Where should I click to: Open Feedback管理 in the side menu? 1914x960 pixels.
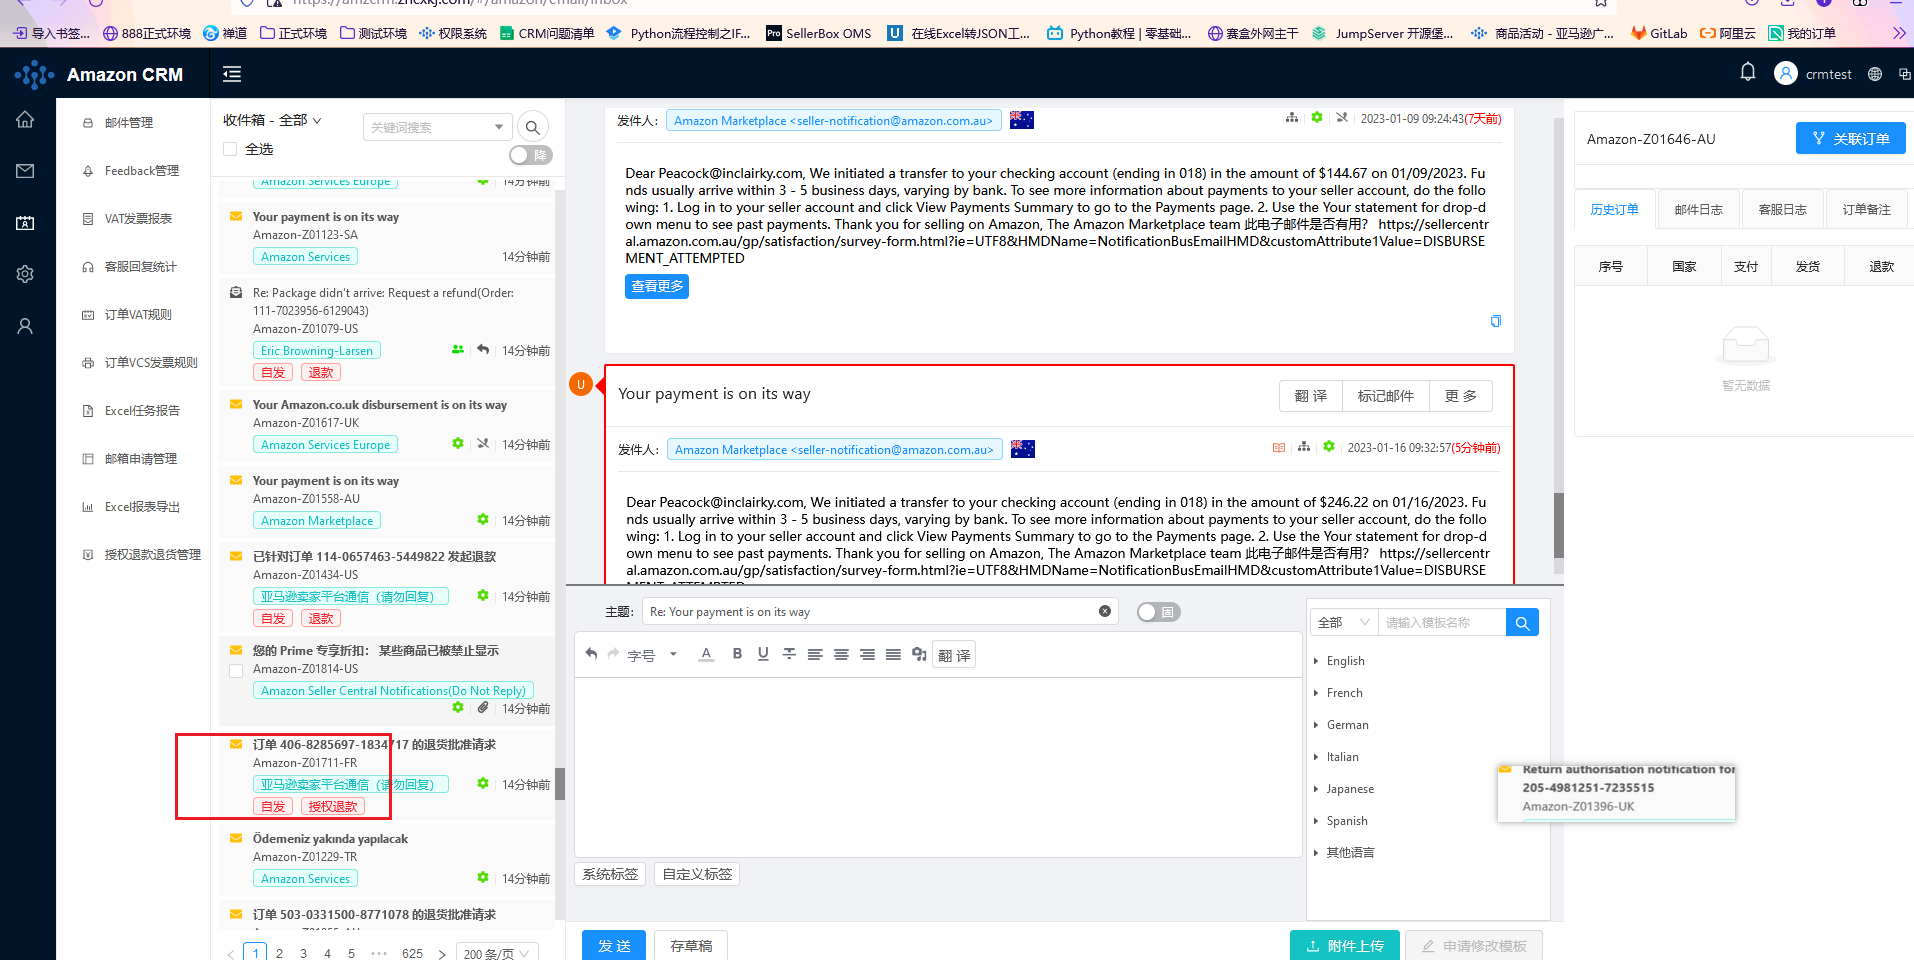[142, 171]
